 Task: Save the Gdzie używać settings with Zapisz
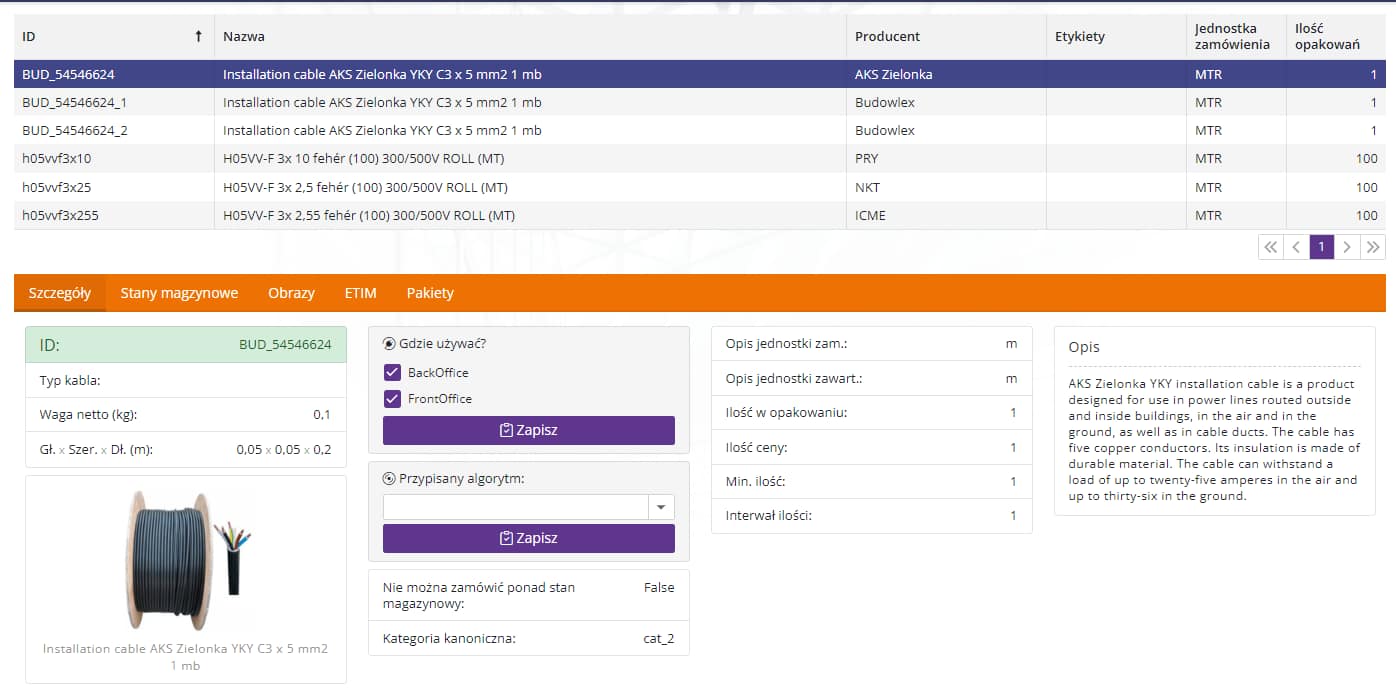(528, 430)
